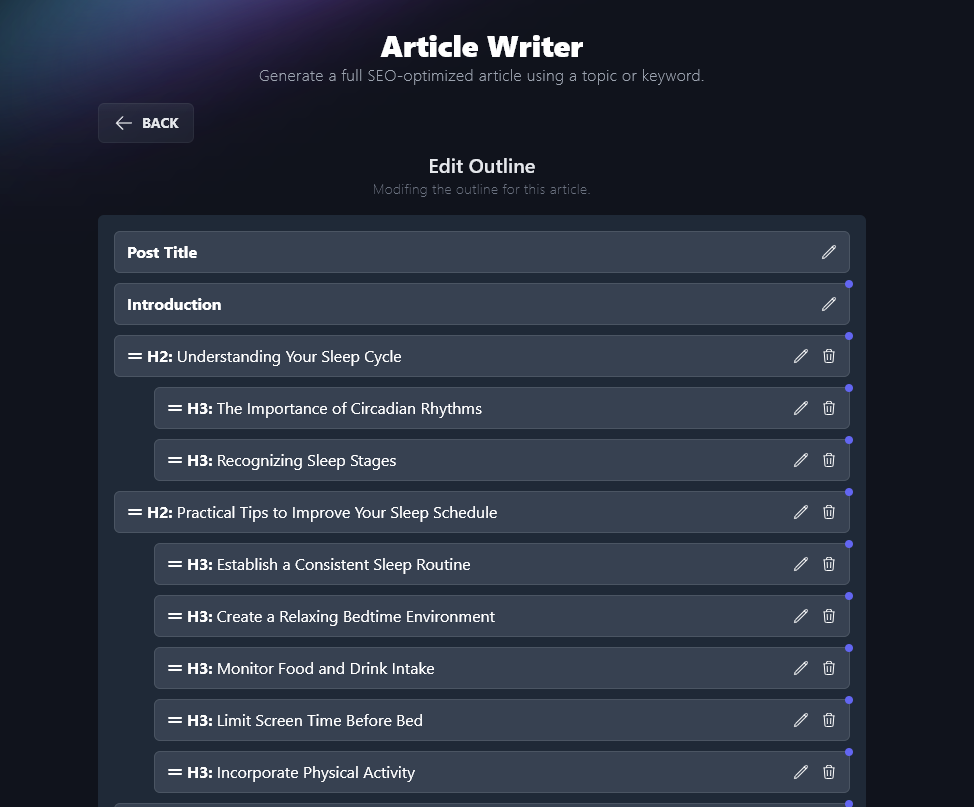This screenshot has width=974, height=807.
Task: Edit the Introduction section
Action: click(829, 304)
